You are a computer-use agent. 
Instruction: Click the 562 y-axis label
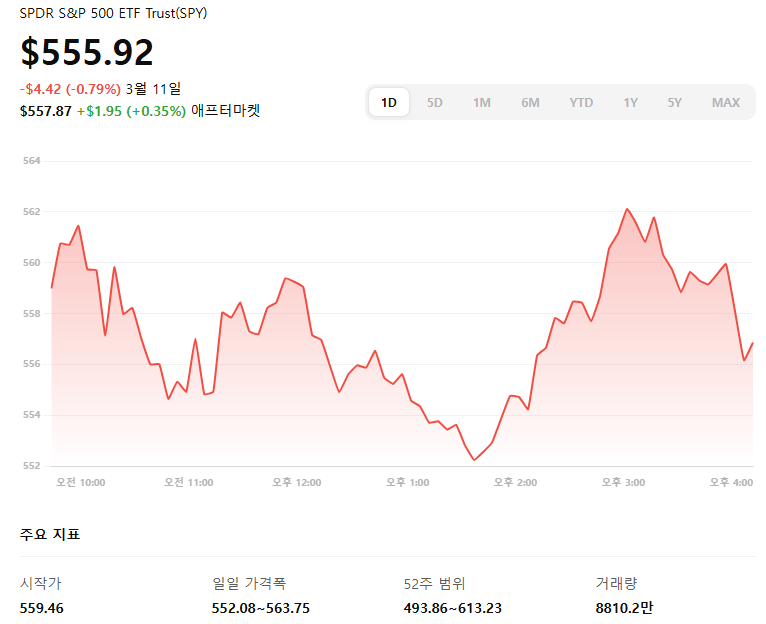[x=31, y=212]
